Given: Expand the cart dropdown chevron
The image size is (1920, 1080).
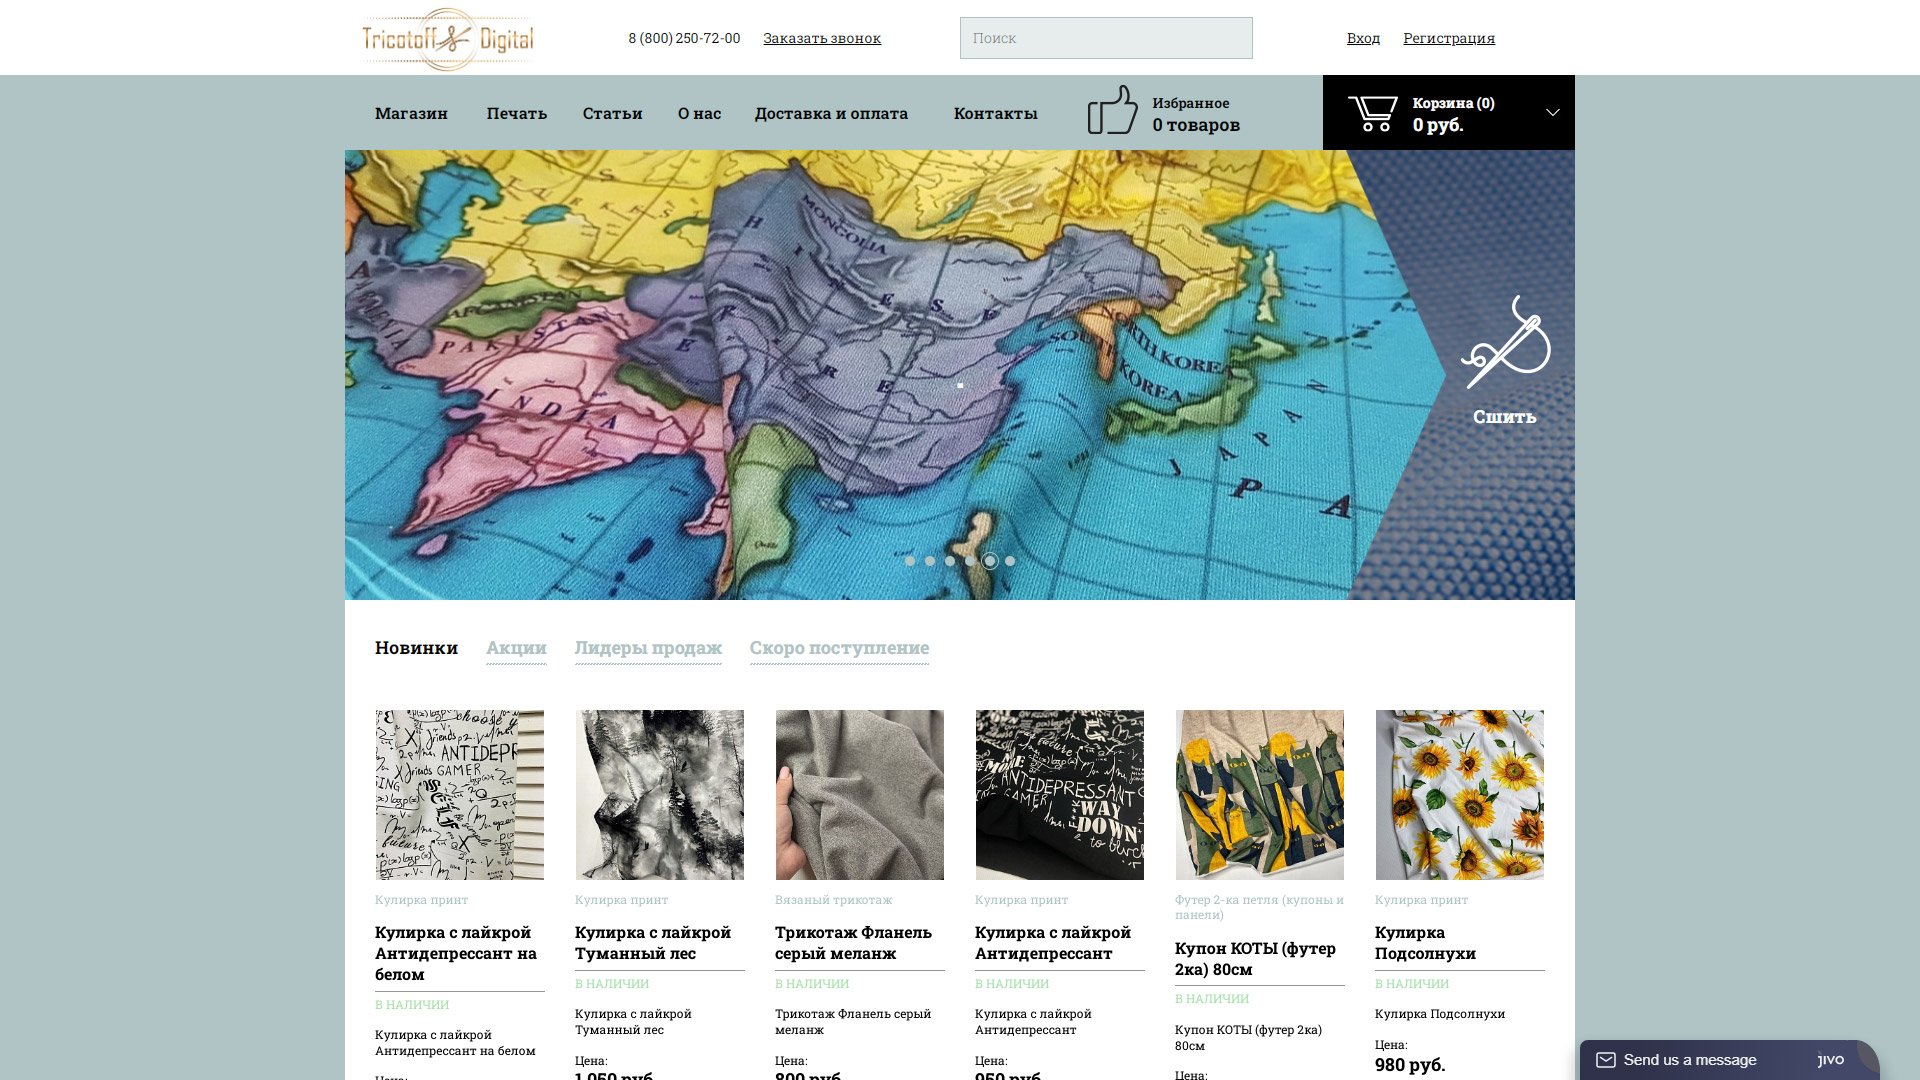Looking at the screenshot, I should [x=1553, y=112].
